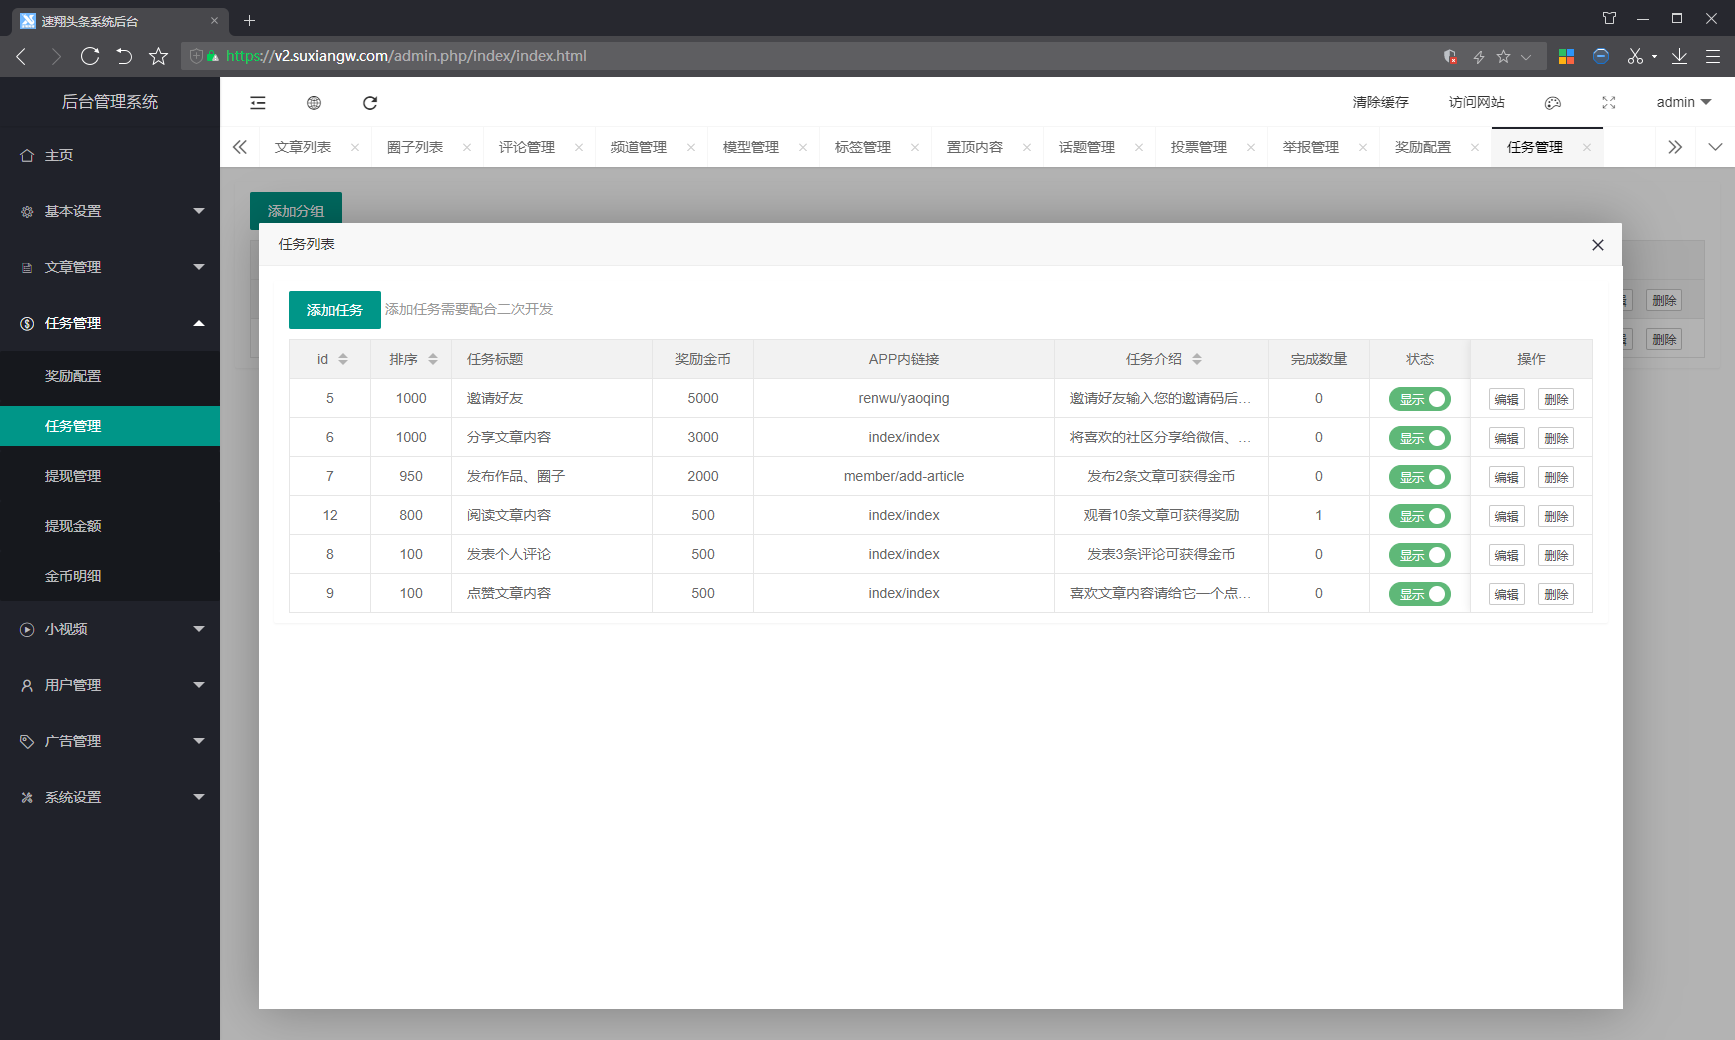Expand the 广告管理 sidebar menu

[x=110, y=741]
